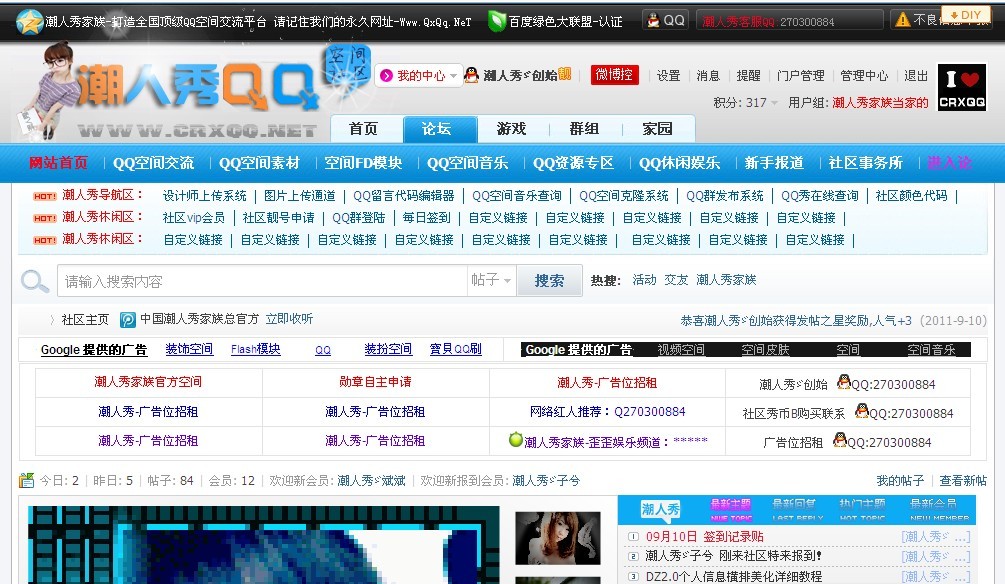This screenshot has height=584, width=1005.
Task: Open the 勋章自主申请 link
Action: tap(375, 382)
